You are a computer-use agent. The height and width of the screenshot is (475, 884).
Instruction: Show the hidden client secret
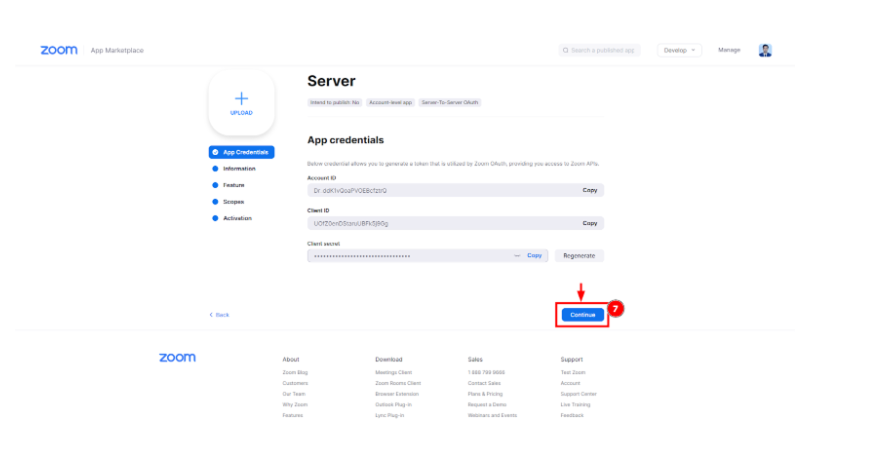(517, 256)
